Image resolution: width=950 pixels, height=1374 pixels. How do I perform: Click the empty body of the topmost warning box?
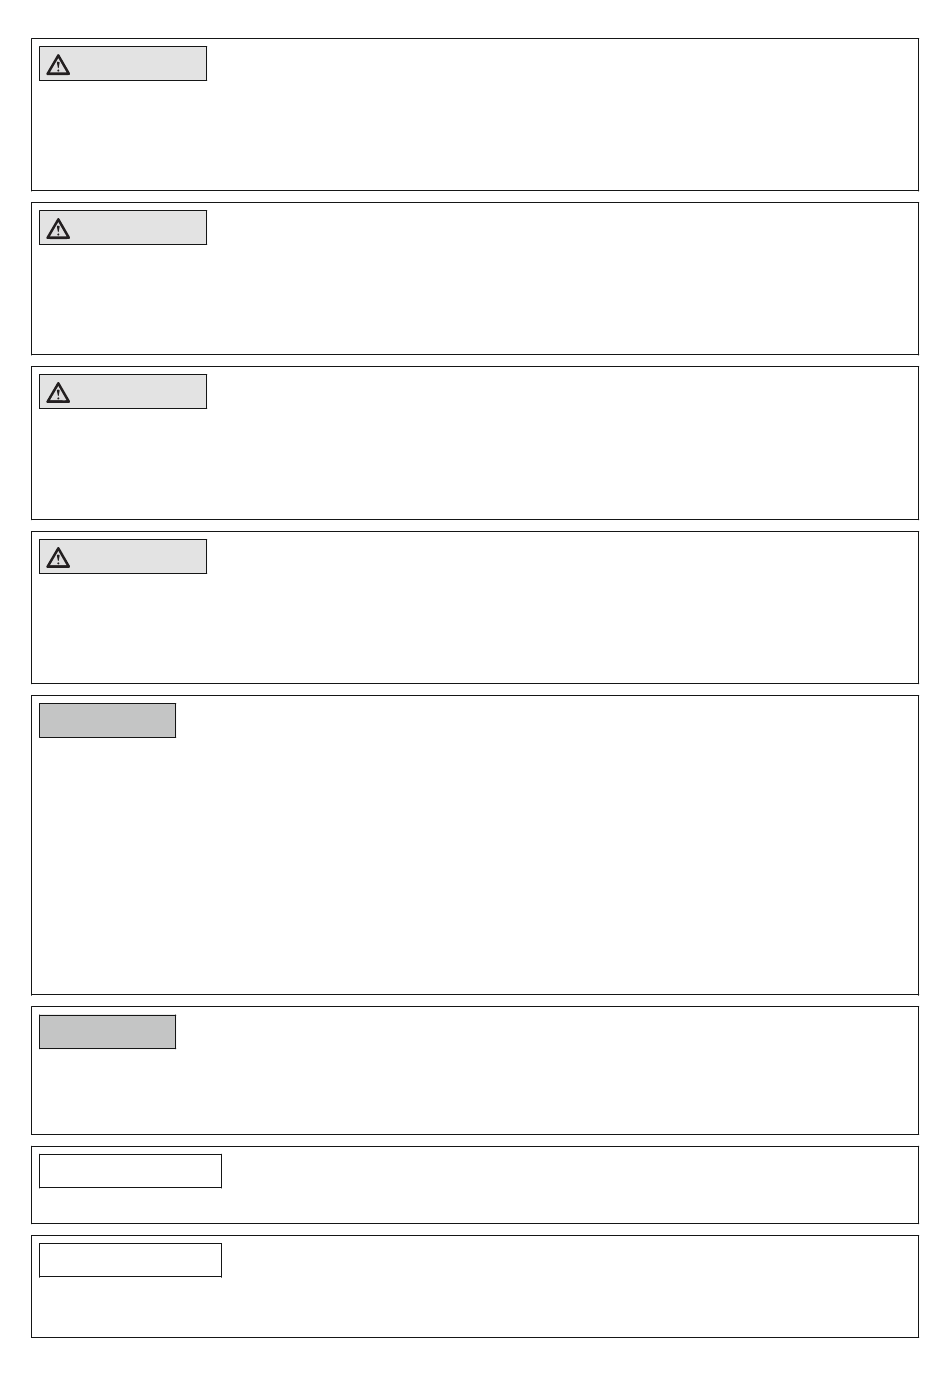(475, 135)
